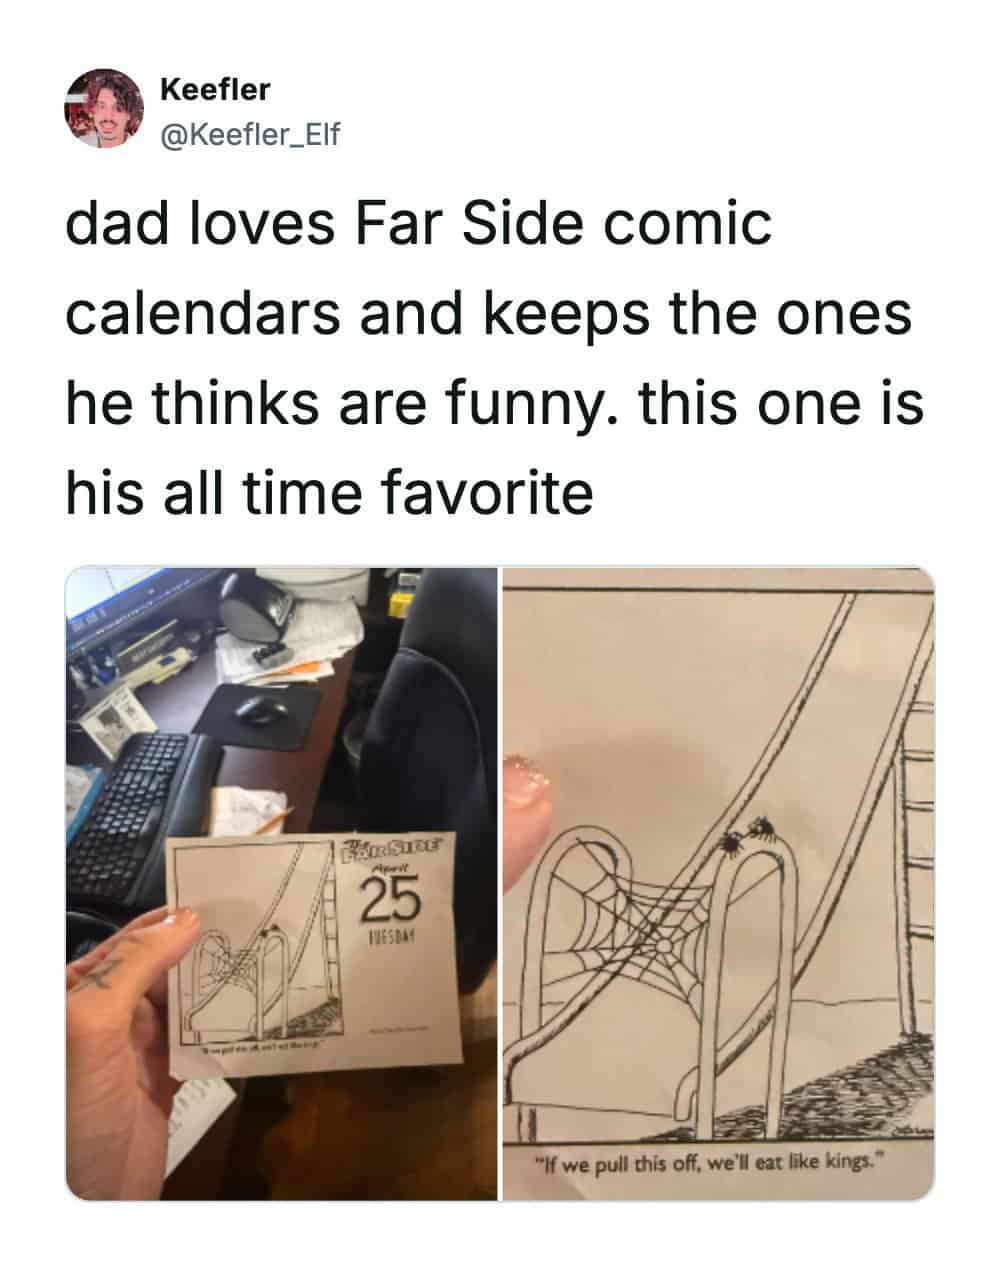Open the right close-up comic photo
This screenshot has width=996, height=1264.
(717, 883)
